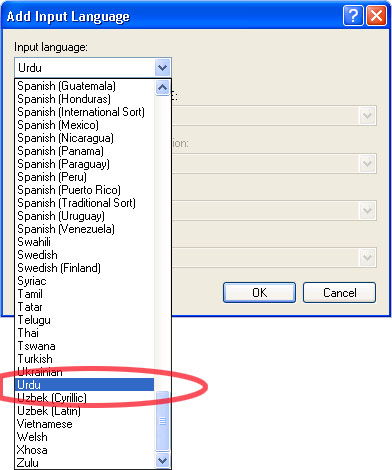Choose Uzbek (Latin) entry
The image size is (392, 470).
click(85, 411)
